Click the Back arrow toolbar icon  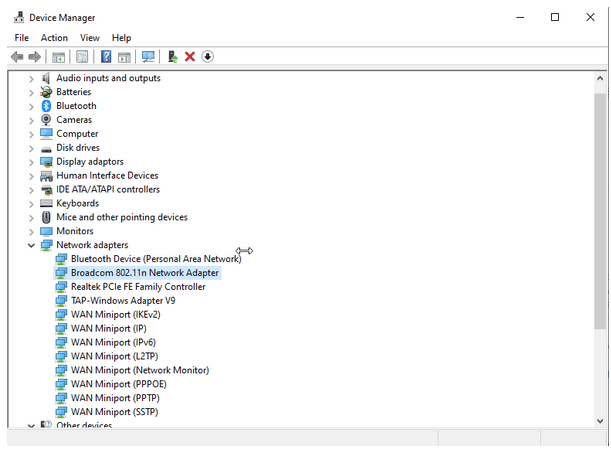pyautogui.click(x=17, y=57)
